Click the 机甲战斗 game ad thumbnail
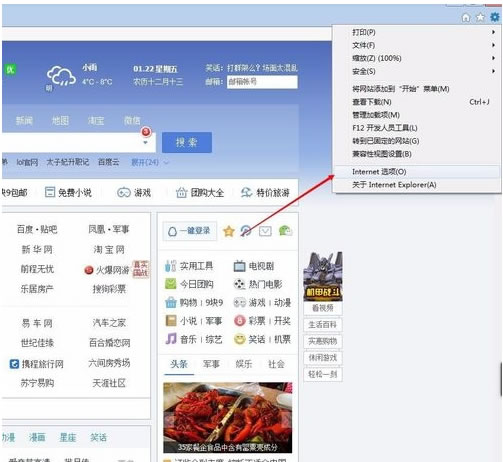 coord(323,276)
